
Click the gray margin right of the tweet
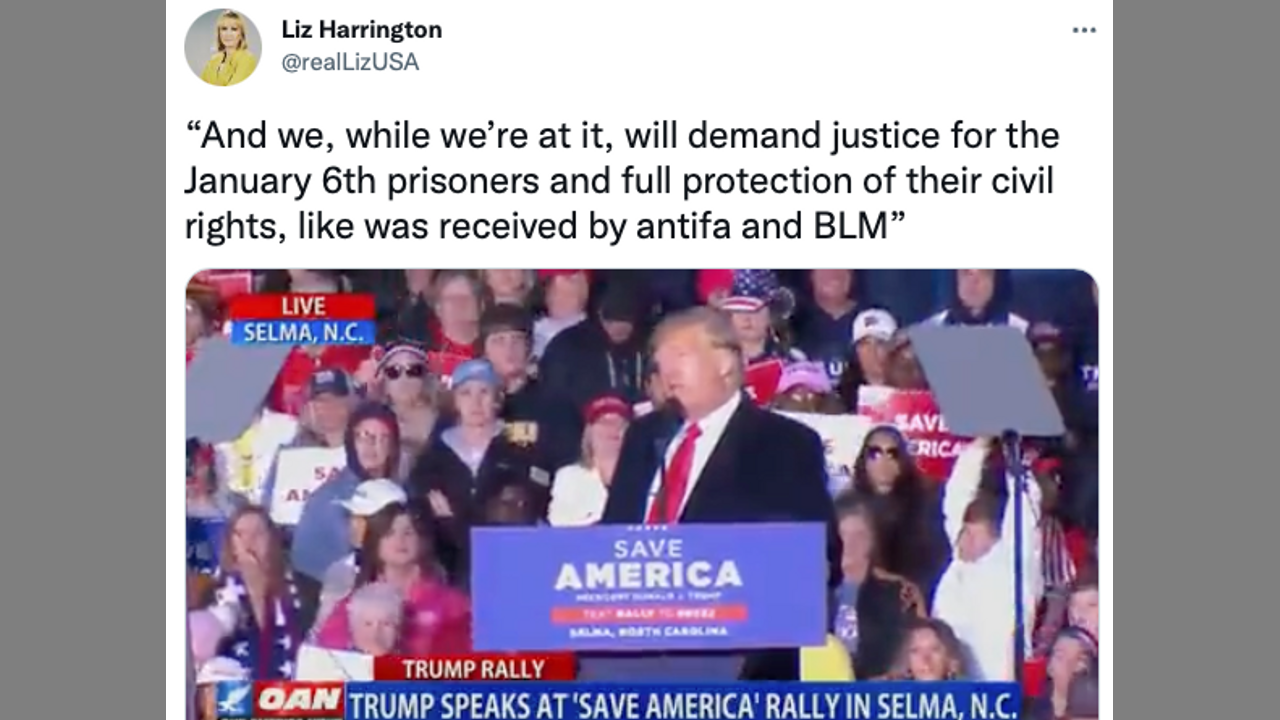(1196, 360)
